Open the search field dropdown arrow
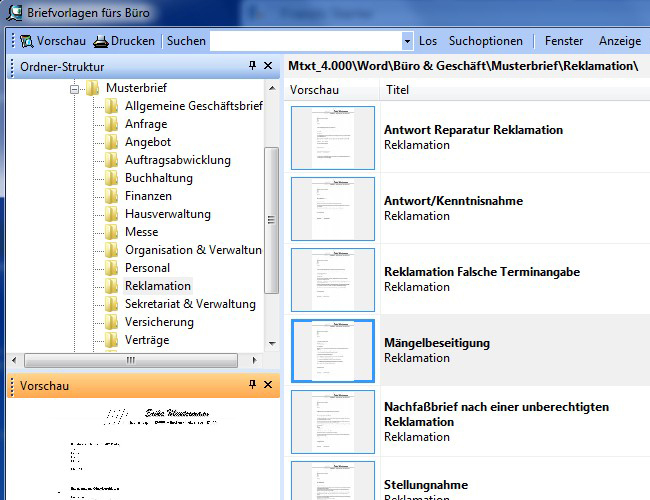Screen dimensions: 650x500 tap(406, 41)
